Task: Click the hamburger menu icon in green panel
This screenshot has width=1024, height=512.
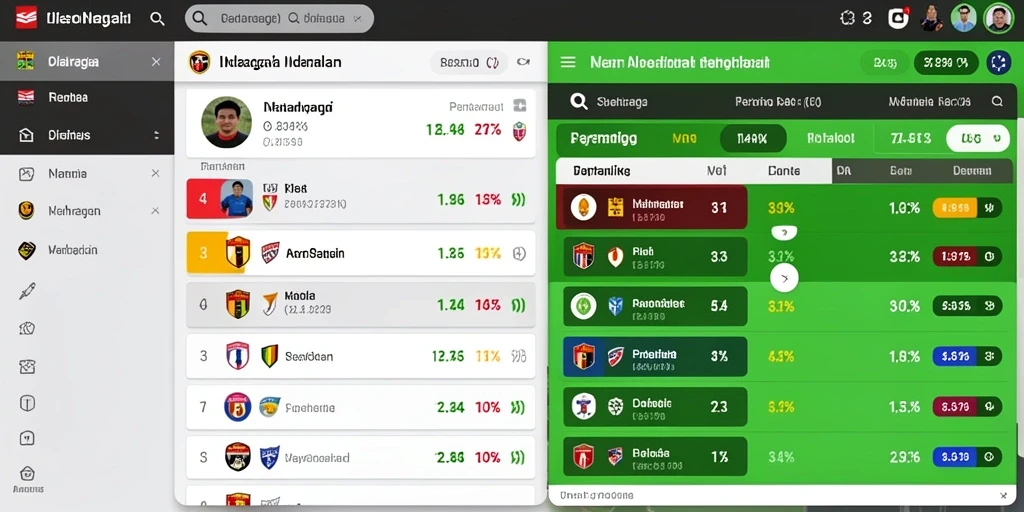Action: tap(568, 62)
